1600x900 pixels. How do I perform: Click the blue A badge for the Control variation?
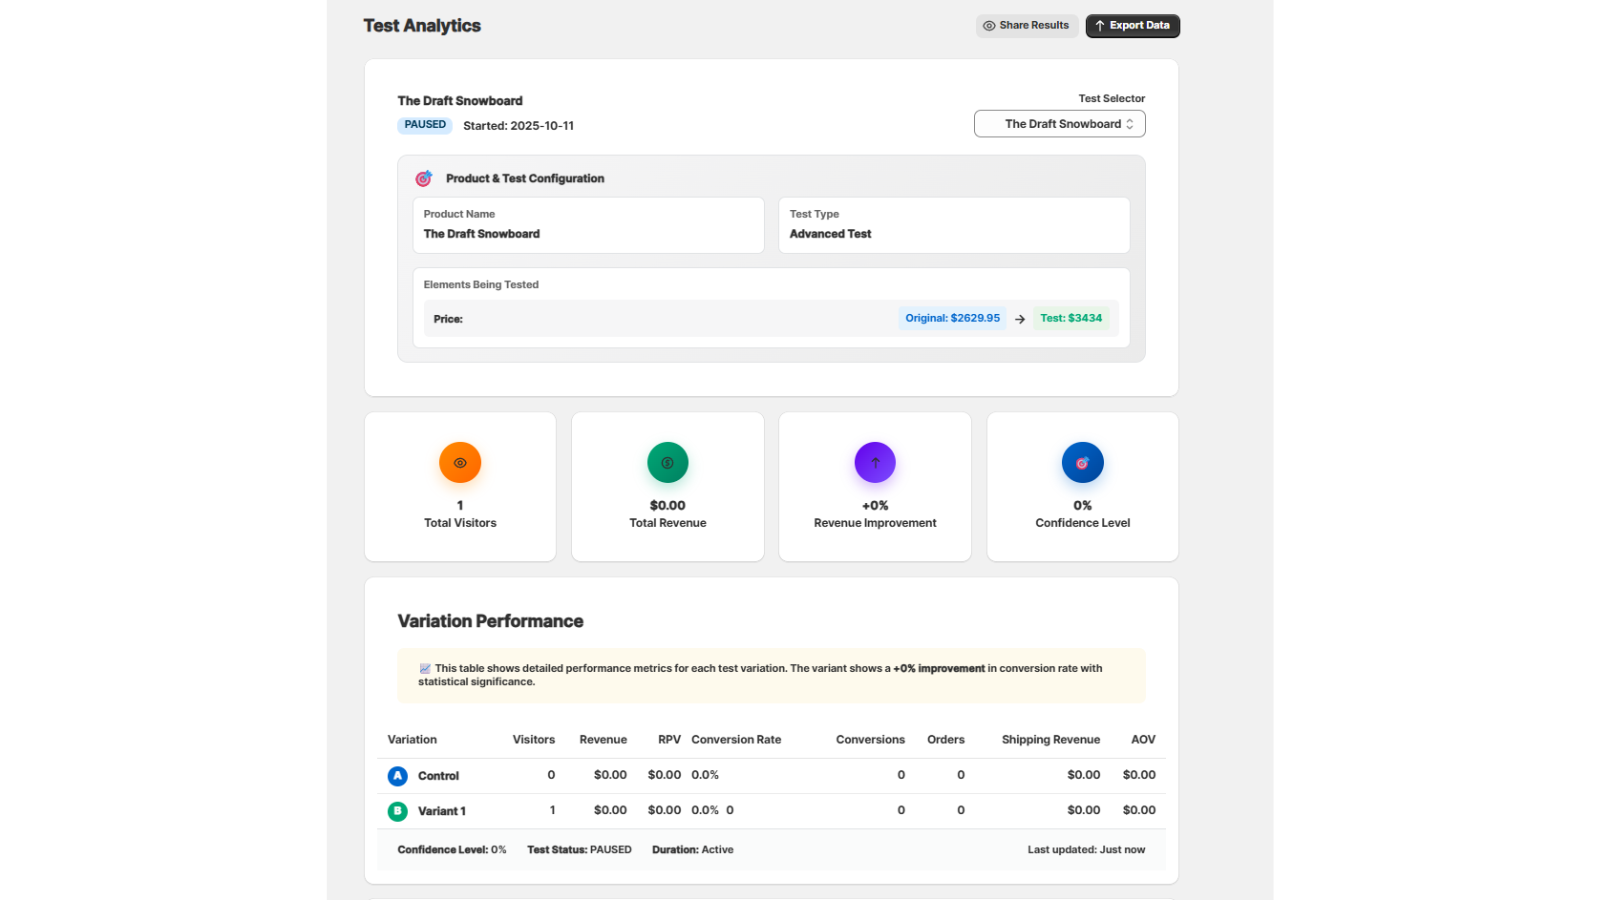tap(397, 775)
